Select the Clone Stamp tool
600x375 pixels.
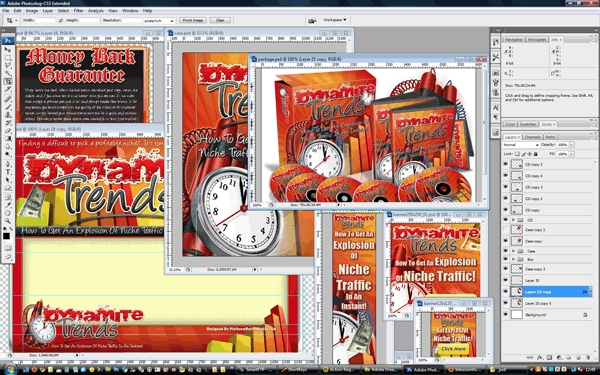coord(8,114)
